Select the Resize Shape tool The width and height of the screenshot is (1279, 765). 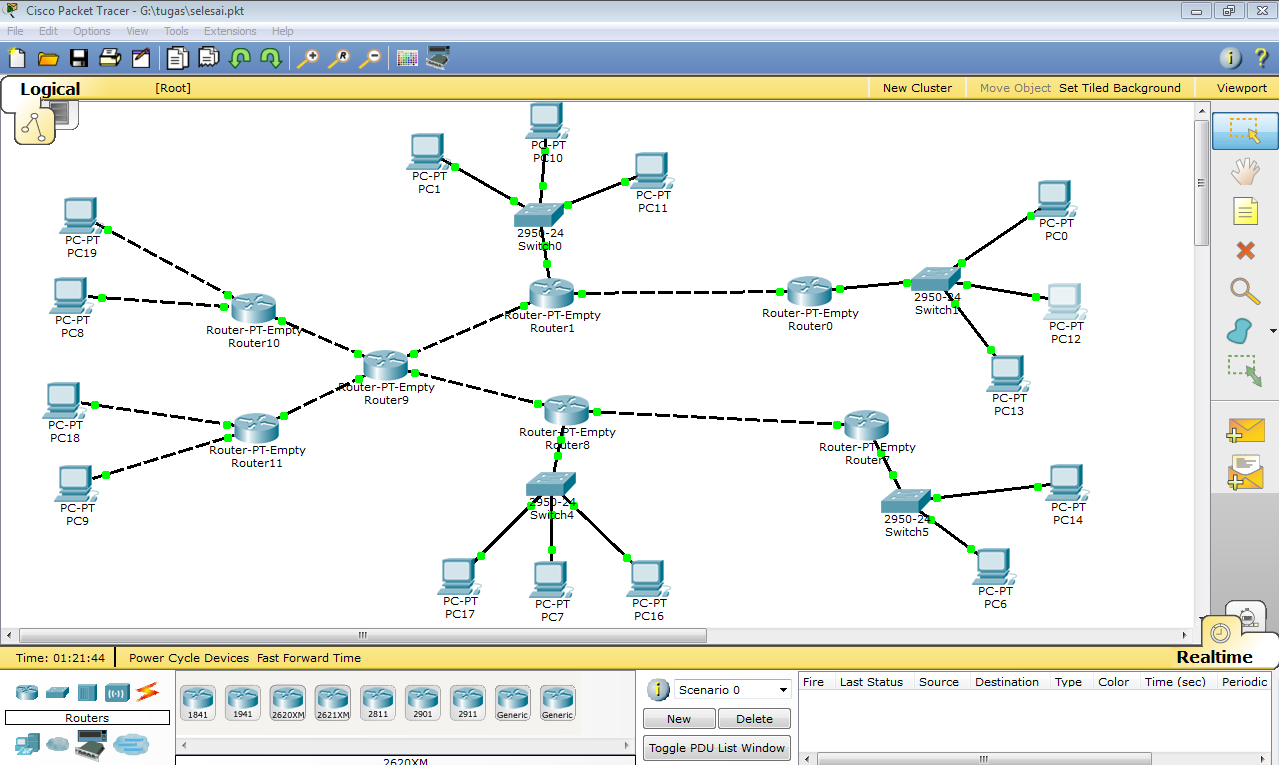coord(1244,371)
